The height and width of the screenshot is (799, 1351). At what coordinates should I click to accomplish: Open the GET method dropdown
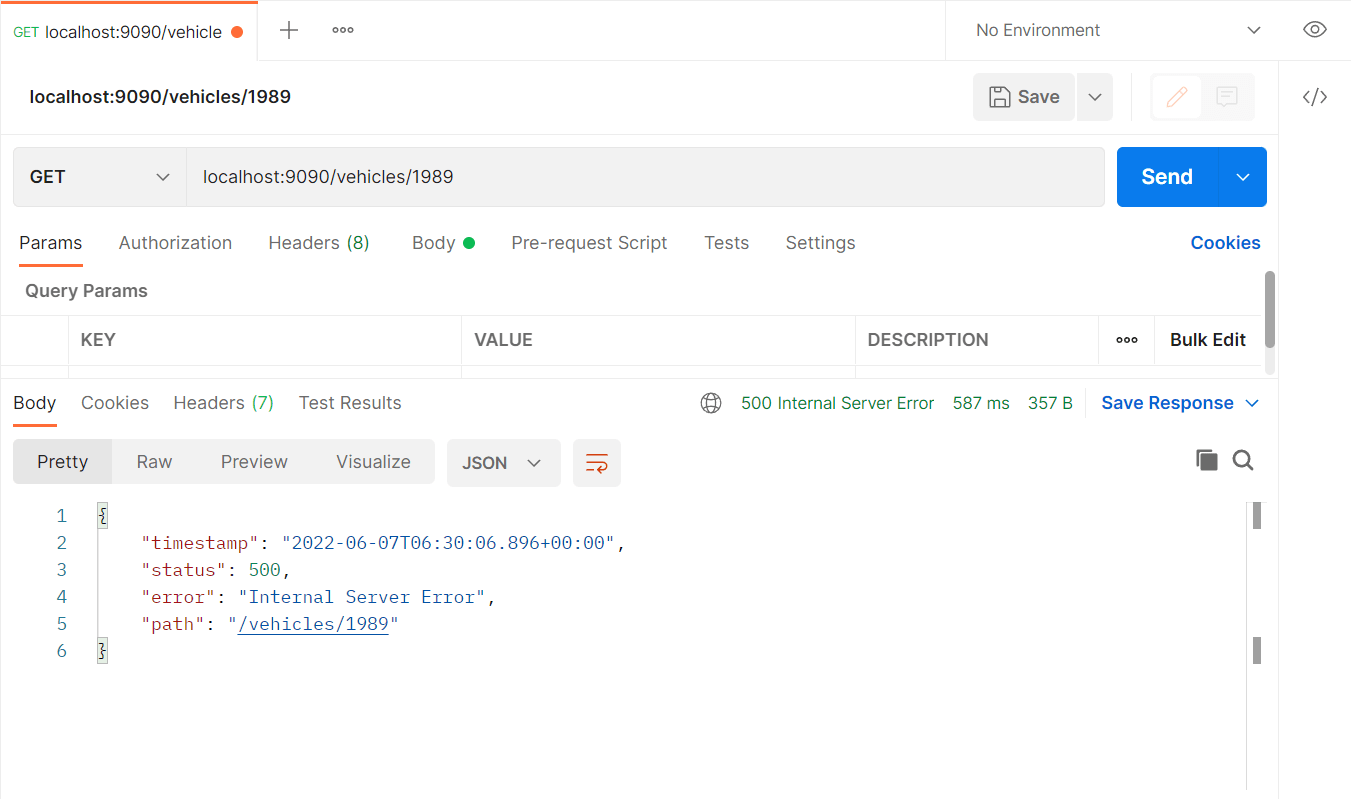pos(97,176)
